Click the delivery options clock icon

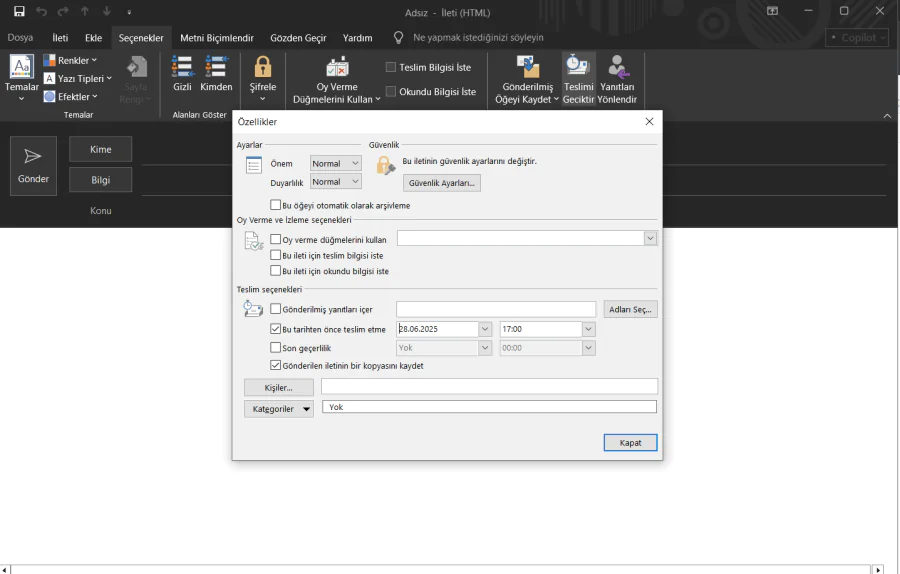pos(253,309)
